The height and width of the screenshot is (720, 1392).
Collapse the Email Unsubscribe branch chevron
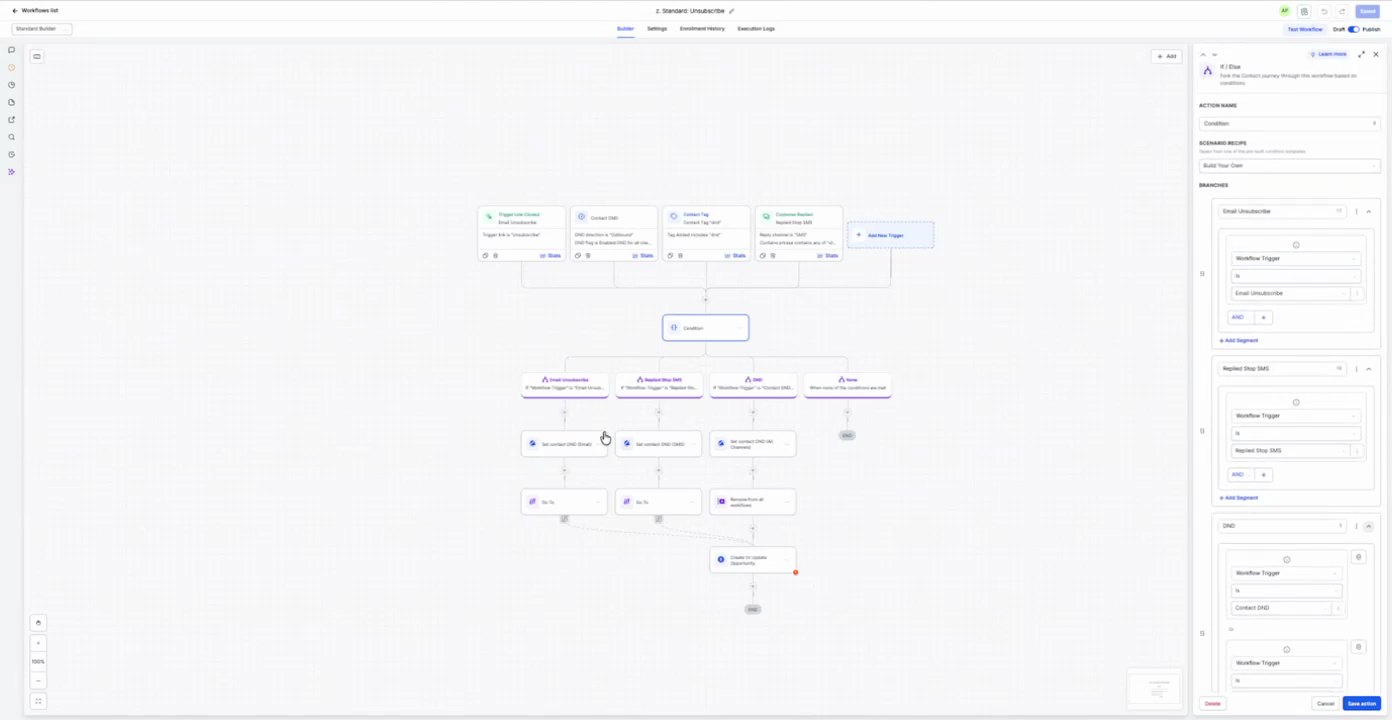pos(1369,211)
